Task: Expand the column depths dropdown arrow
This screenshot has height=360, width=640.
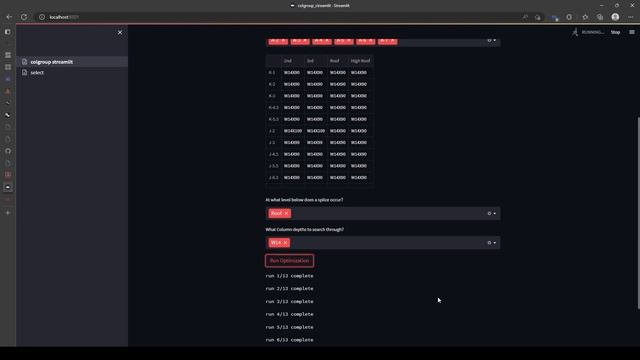Action: 495,243
